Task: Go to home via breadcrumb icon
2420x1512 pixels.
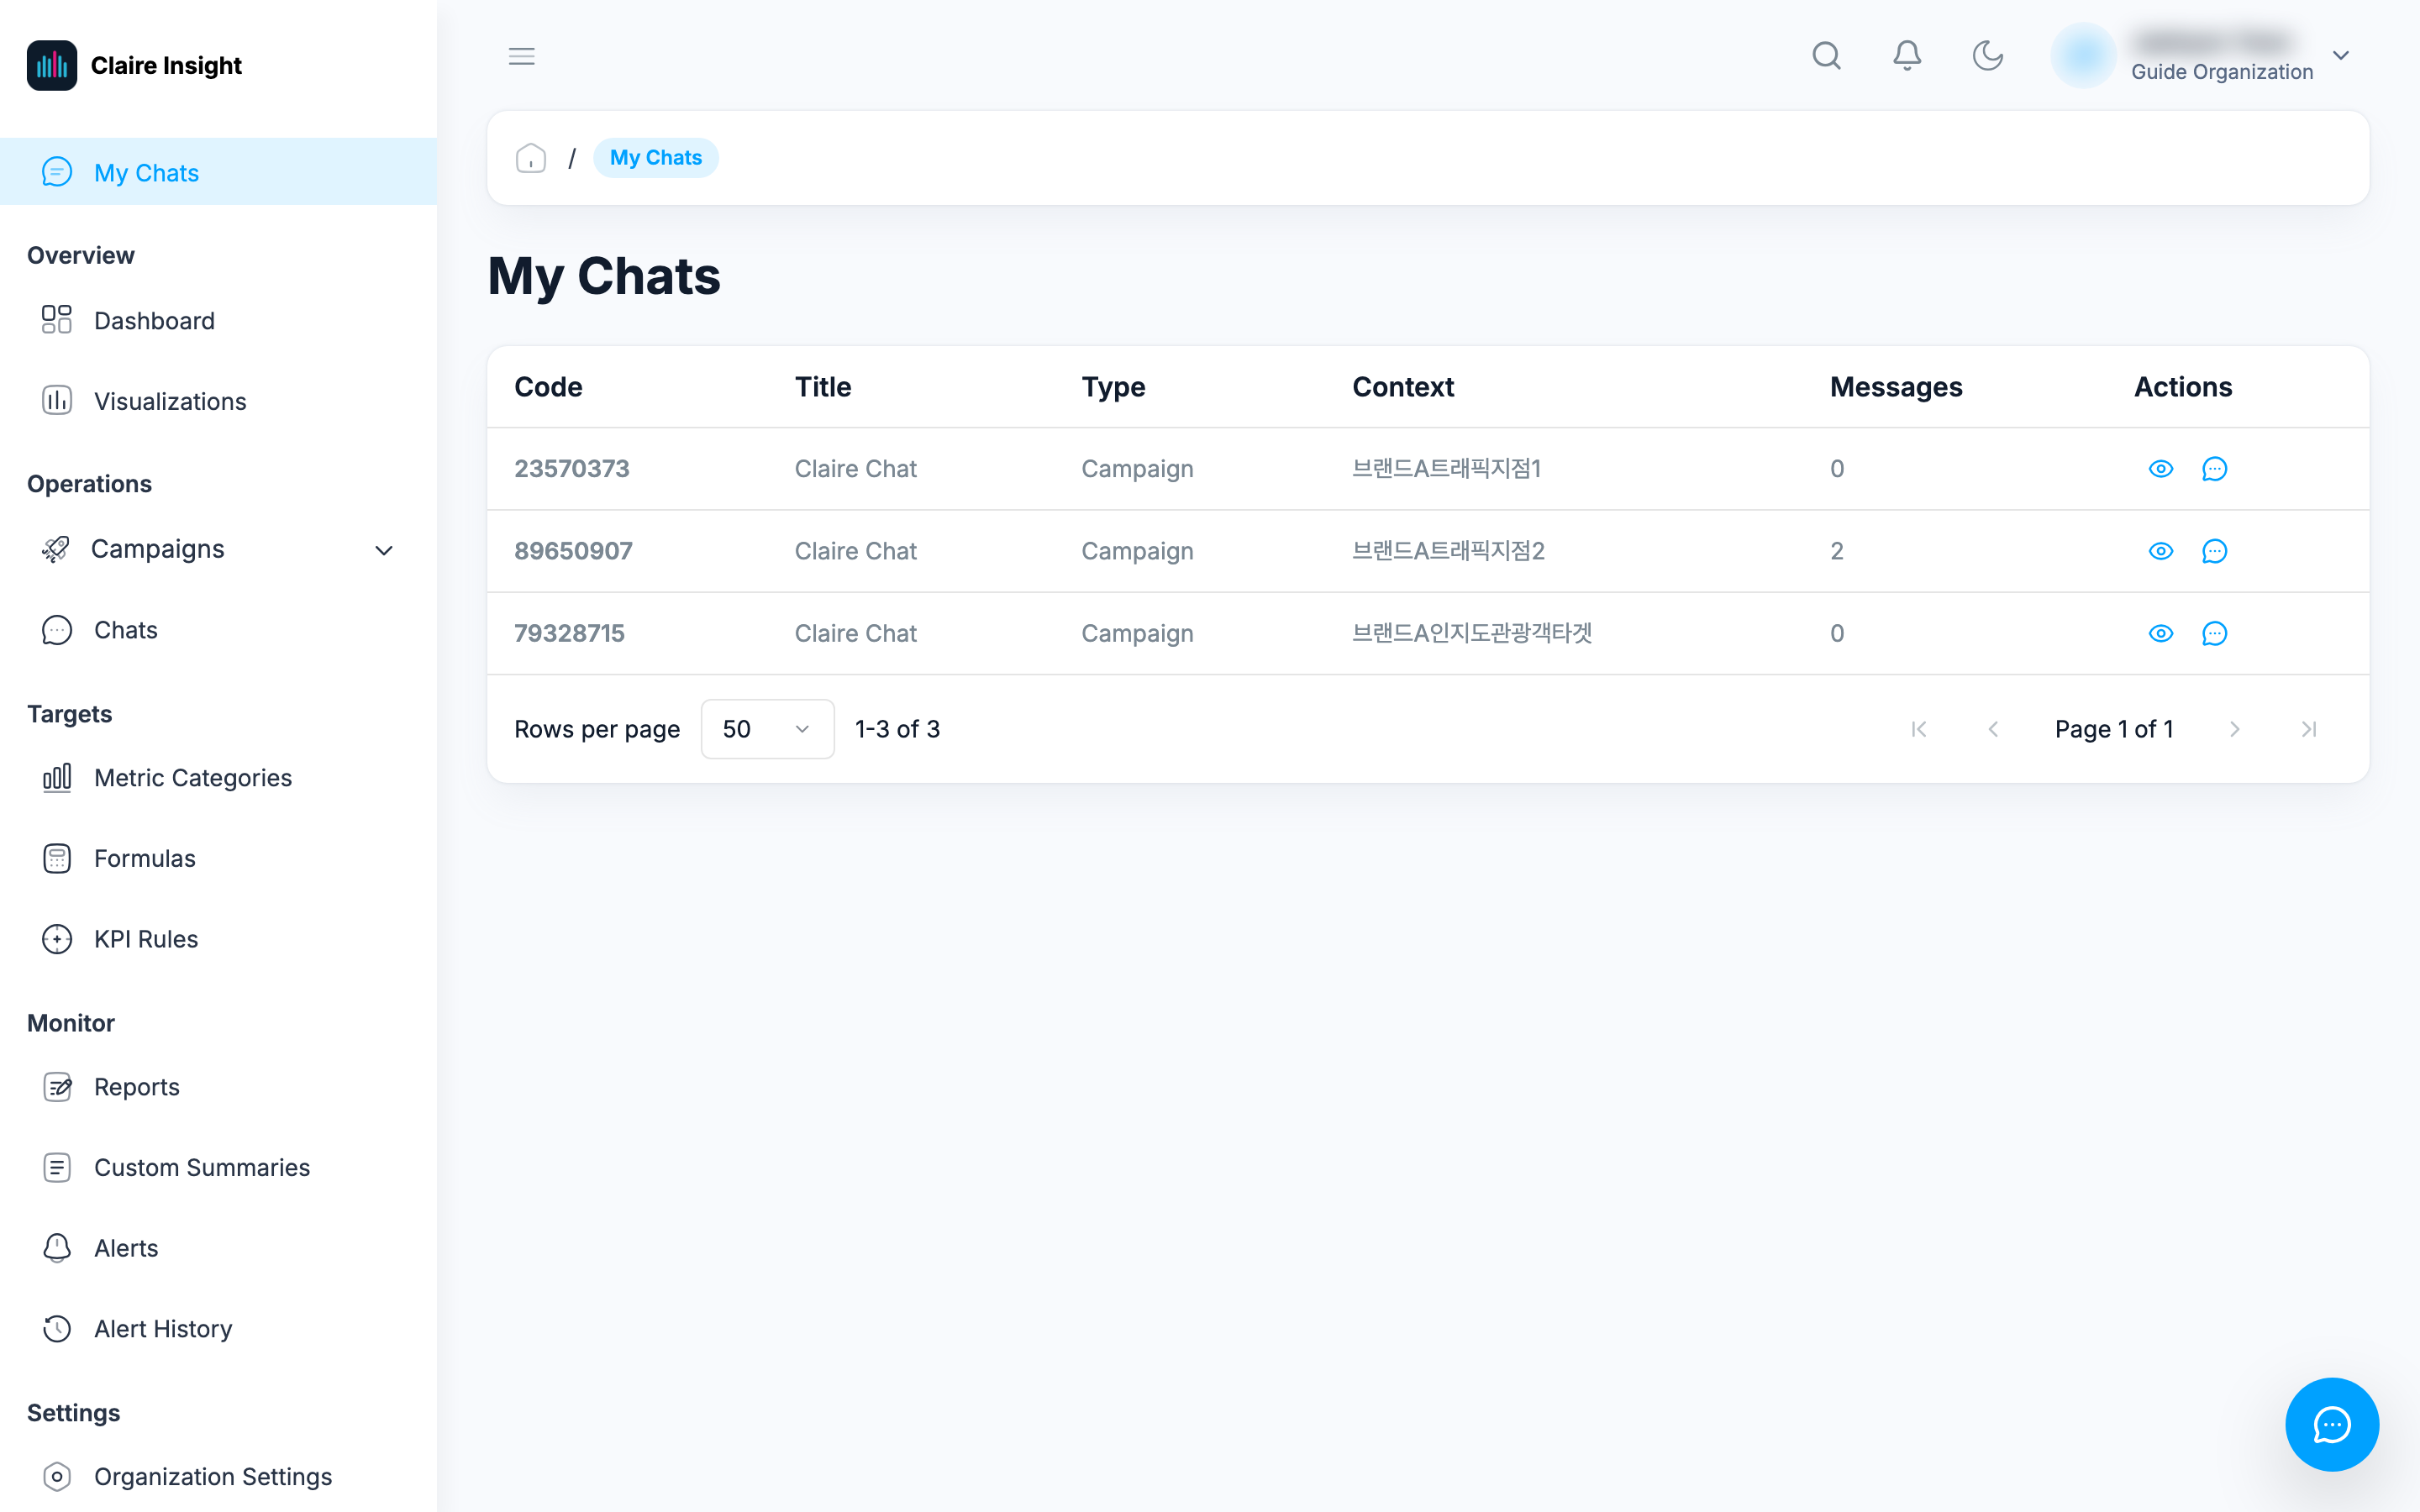Action: pos(531,158)
